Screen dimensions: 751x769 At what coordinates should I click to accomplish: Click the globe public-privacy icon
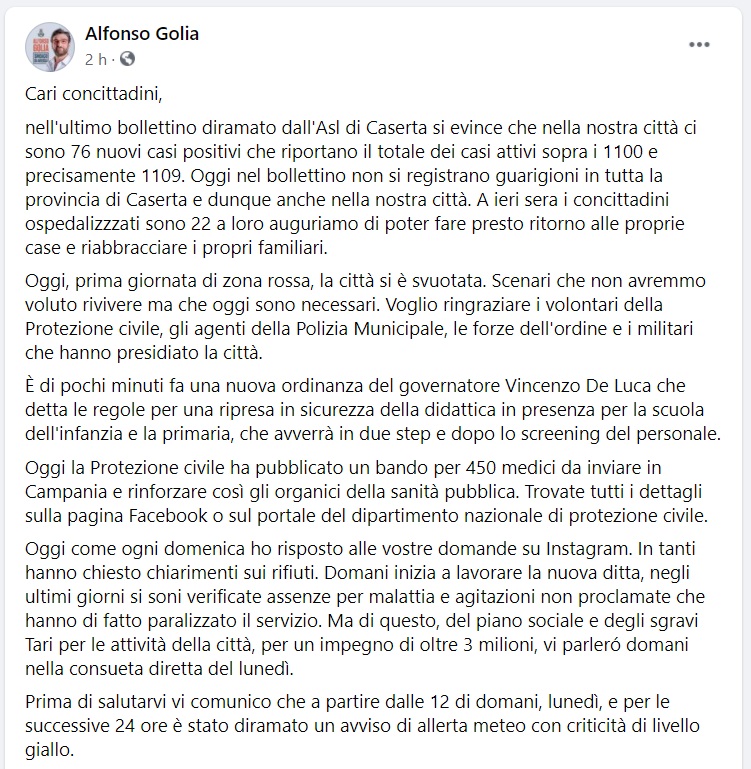point(127,59)
